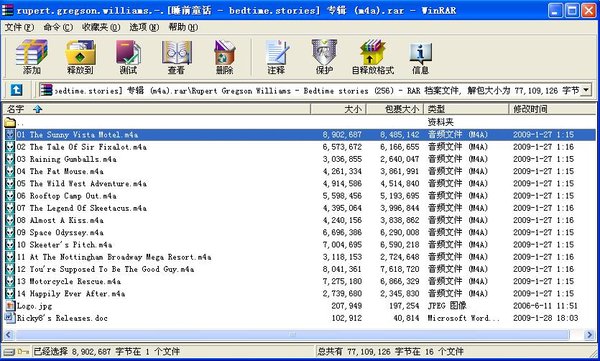The image size is (600, 361).
Task: Open the 收藏夹(O) menu
Action: 101,27
